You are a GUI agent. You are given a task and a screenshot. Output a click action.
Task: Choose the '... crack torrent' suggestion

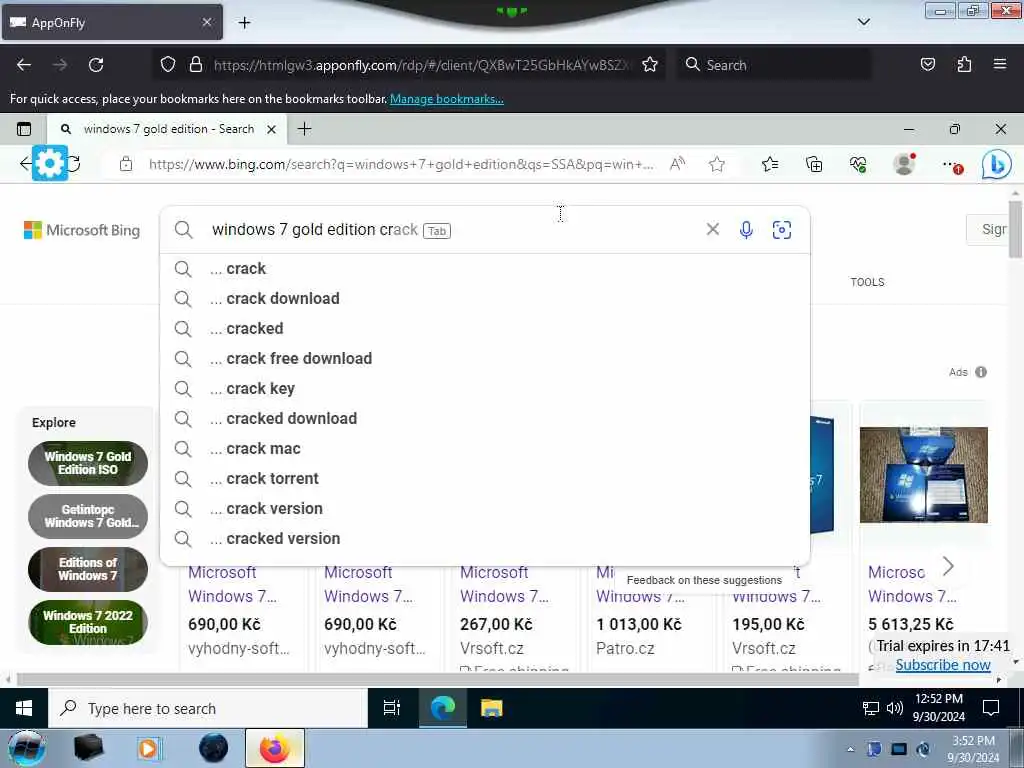pos(485,479)
